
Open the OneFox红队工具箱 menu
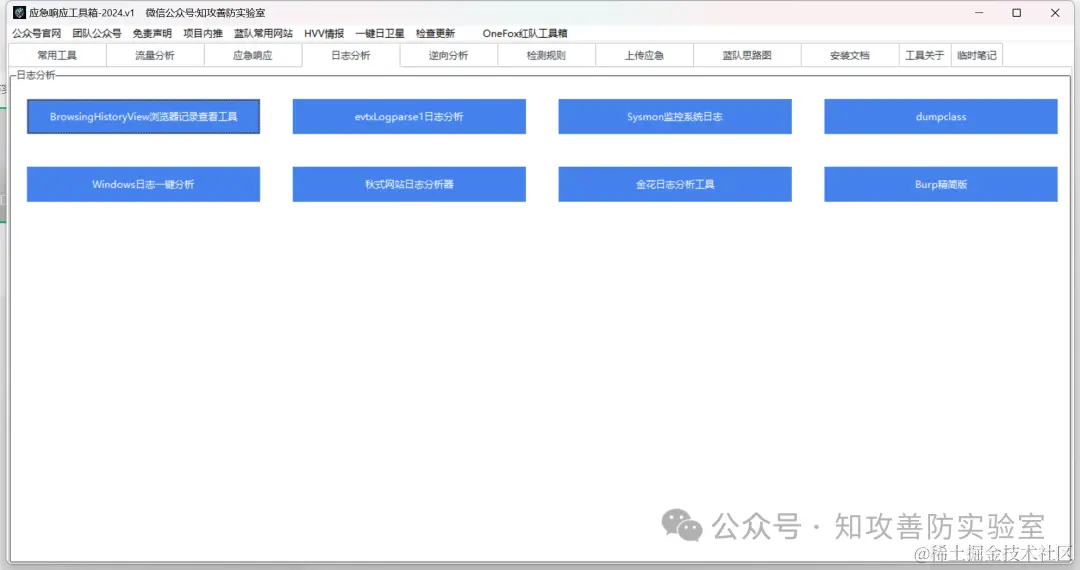coord(525,33)
